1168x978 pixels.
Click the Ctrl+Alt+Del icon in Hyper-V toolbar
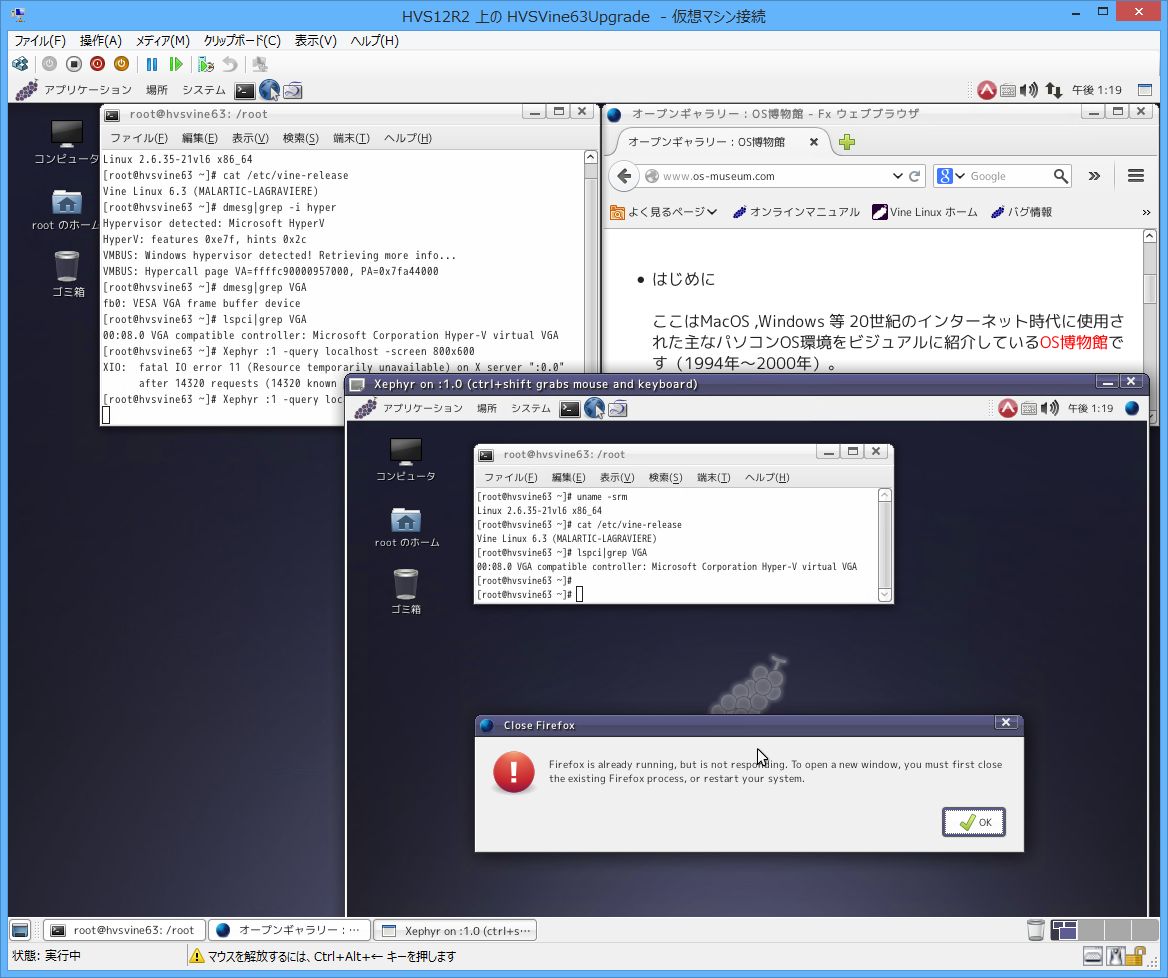[x=20, y=64]
